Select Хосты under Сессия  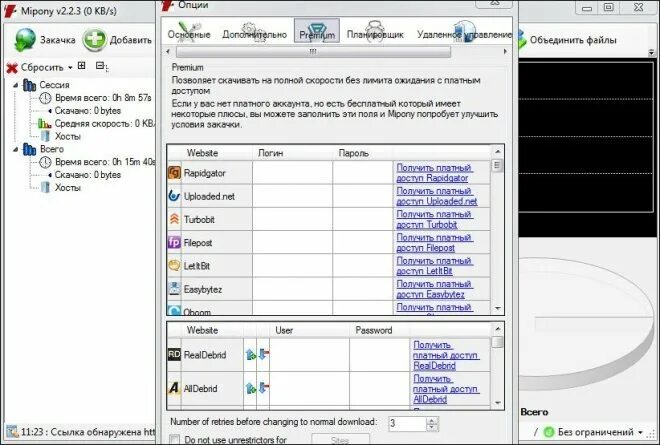67,136
